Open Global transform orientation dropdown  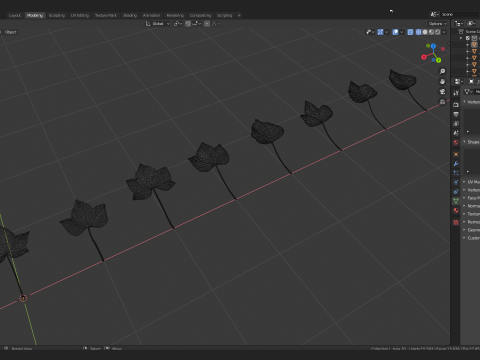[158, 24]
